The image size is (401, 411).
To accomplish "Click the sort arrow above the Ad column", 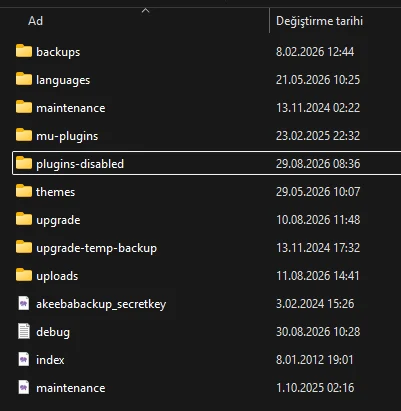I will [145, 11].
